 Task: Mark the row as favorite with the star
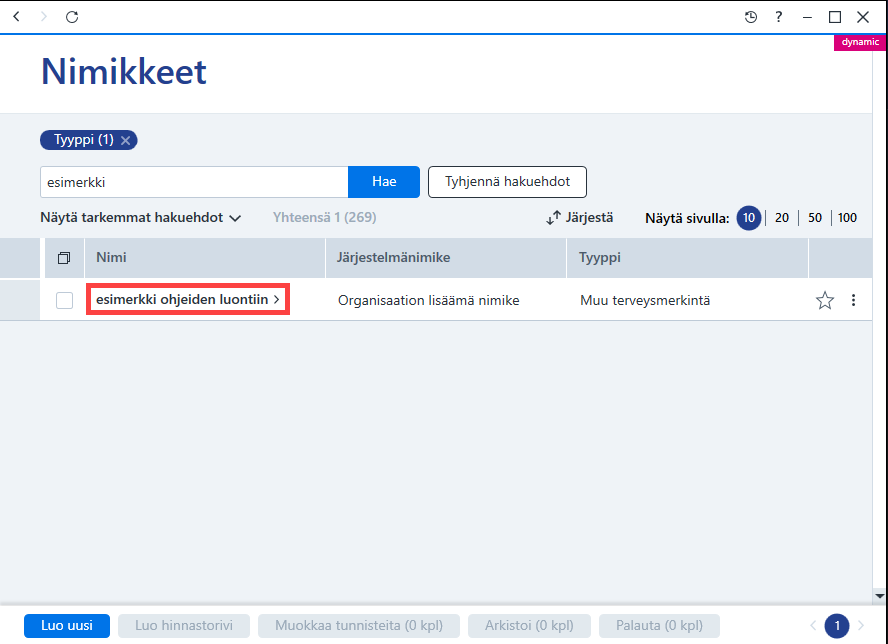click(825, 300)
